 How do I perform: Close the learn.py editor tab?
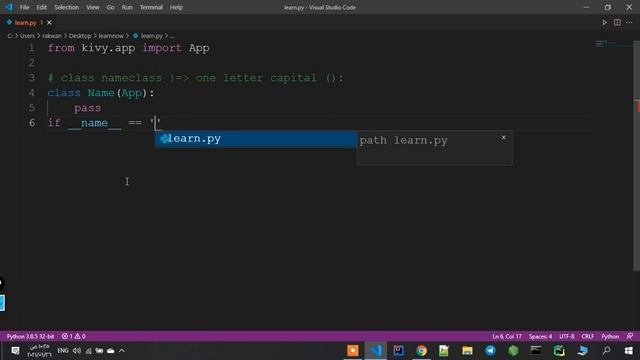tap(49, 23)
